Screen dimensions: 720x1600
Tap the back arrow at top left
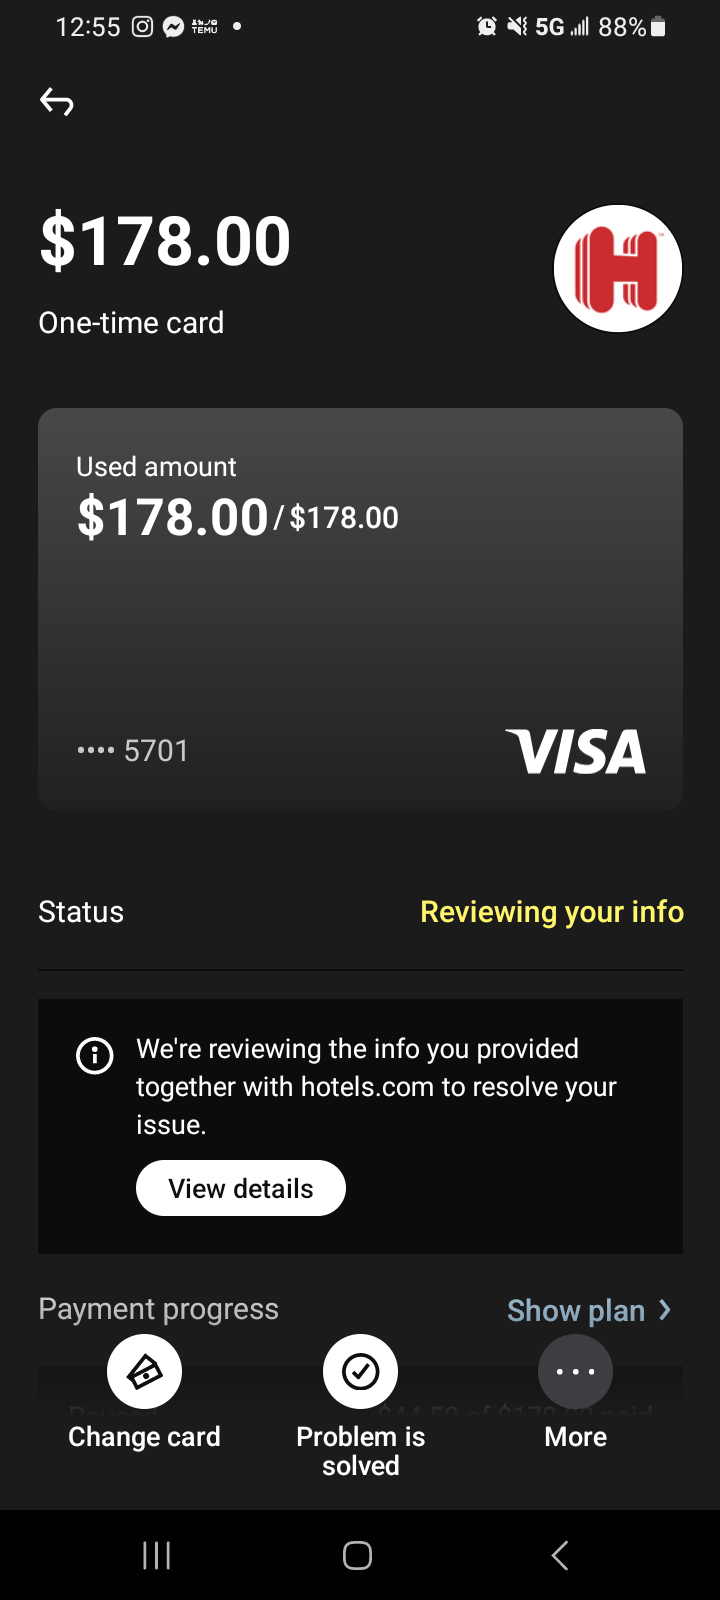tap(57, 101)
